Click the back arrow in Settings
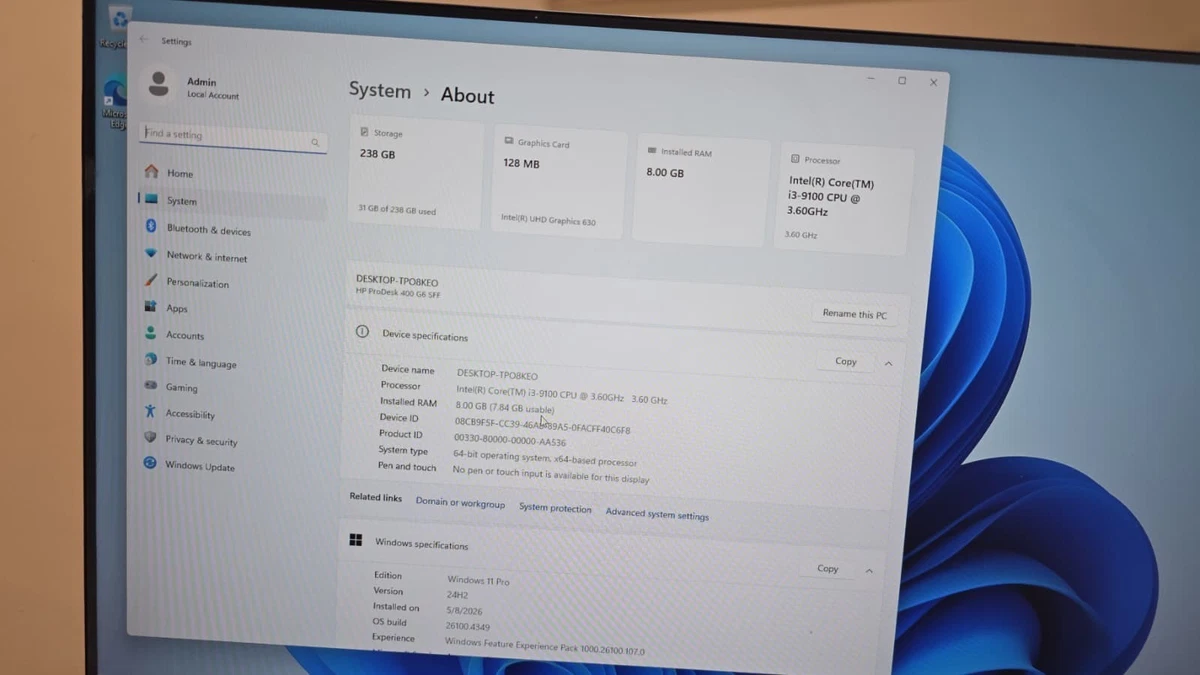The image size is (1200, 675). [x=143, y=40]
